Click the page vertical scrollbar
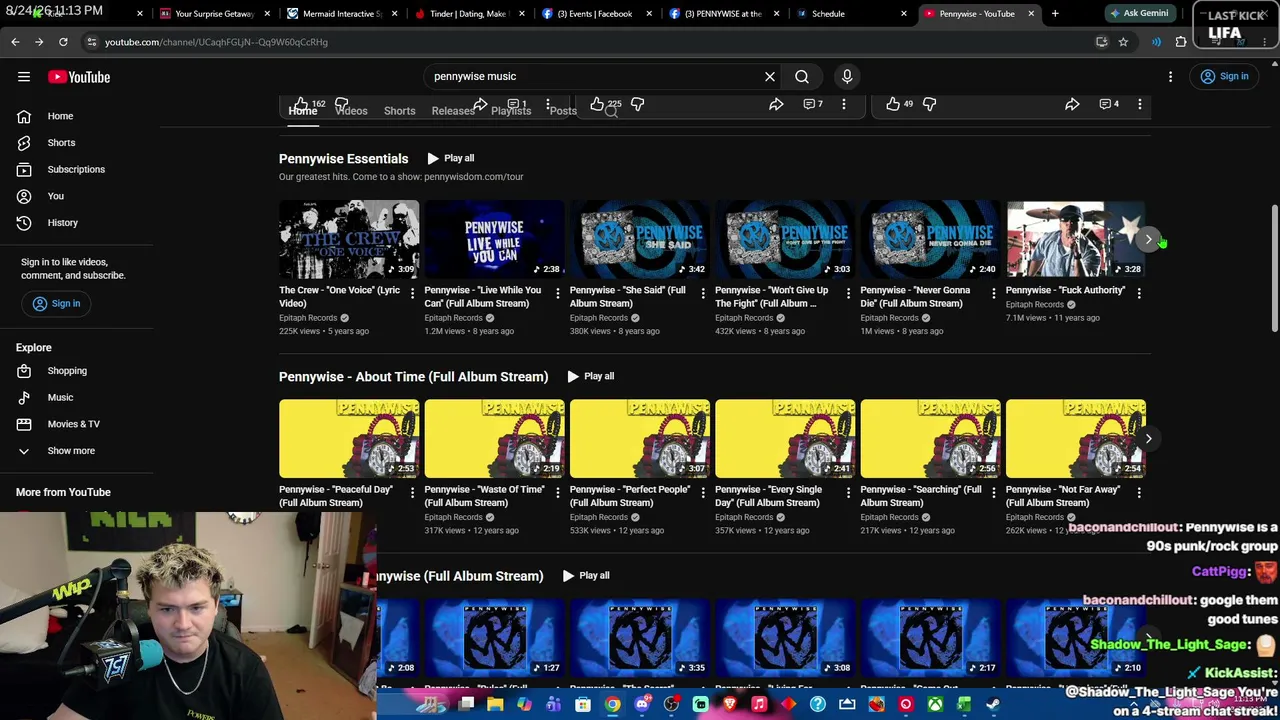Screen dimensions: 1280x720 coord(1274,270)
